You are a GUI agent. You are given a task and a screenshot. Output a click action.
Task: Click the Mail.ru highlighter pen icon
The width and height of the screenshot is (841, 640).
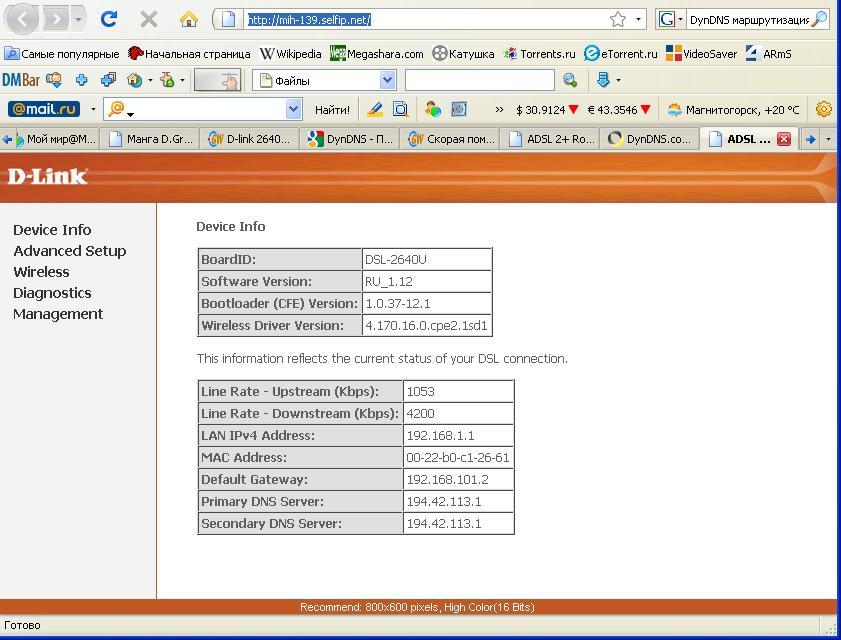(x=375, y=109)
